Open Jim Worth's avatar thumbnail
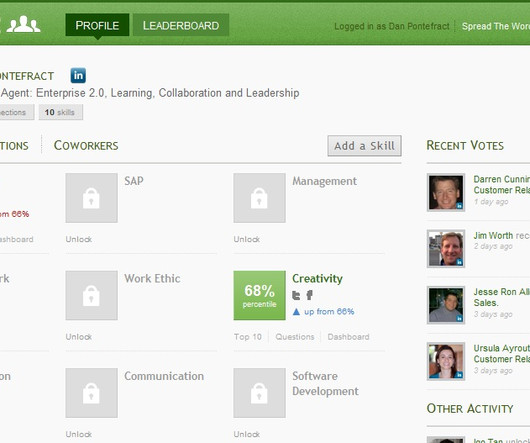Image resolution: width=530 pixels, height=443 pixels. (x=446, y=249)
